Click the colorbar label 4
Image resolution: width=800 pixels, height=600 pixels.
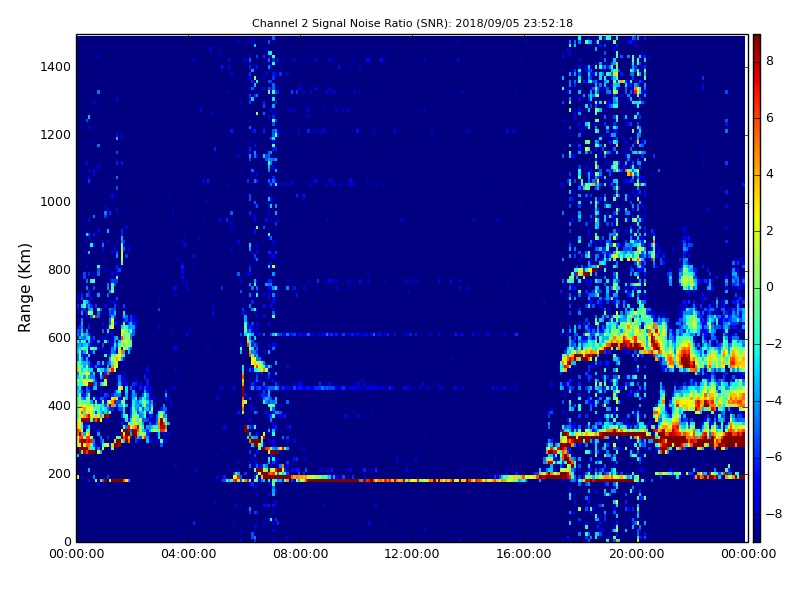pyautogui.click(x=770, y=174)
